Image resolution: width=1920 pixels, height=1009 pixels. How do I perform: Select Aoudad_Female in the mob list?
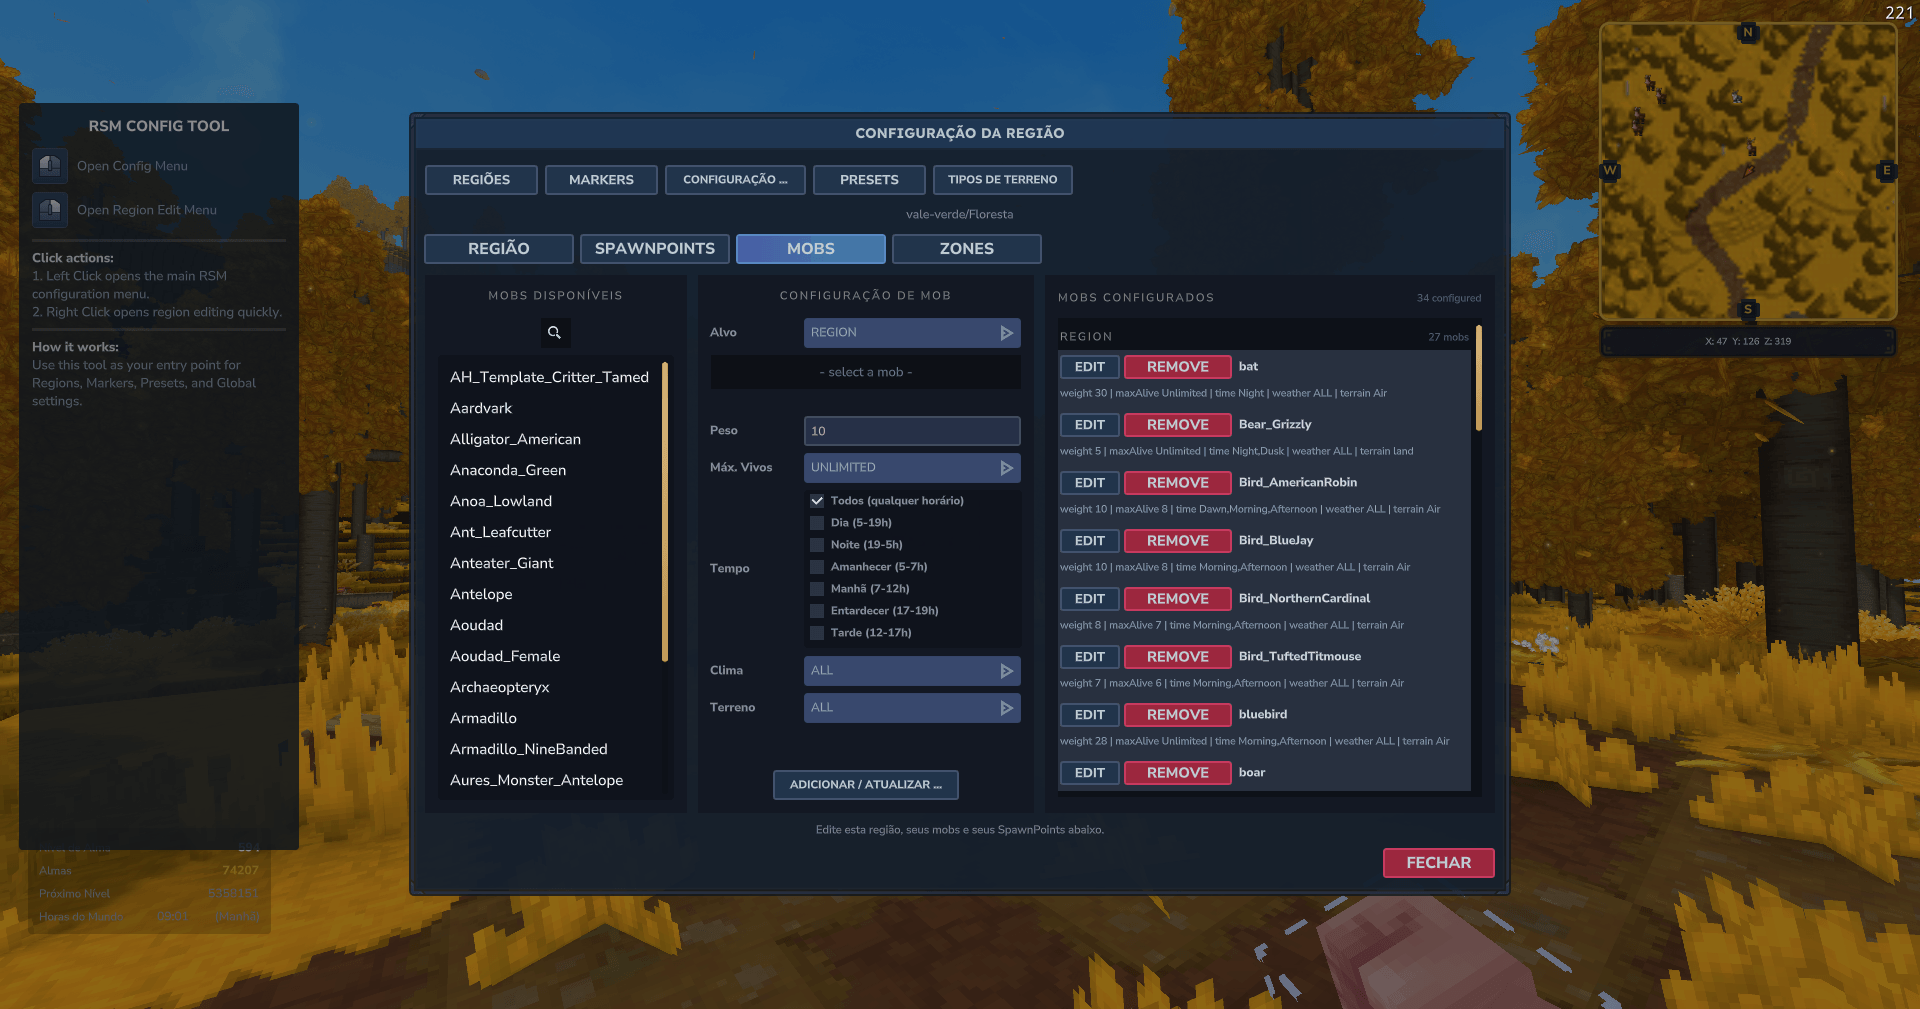(505, 656)
